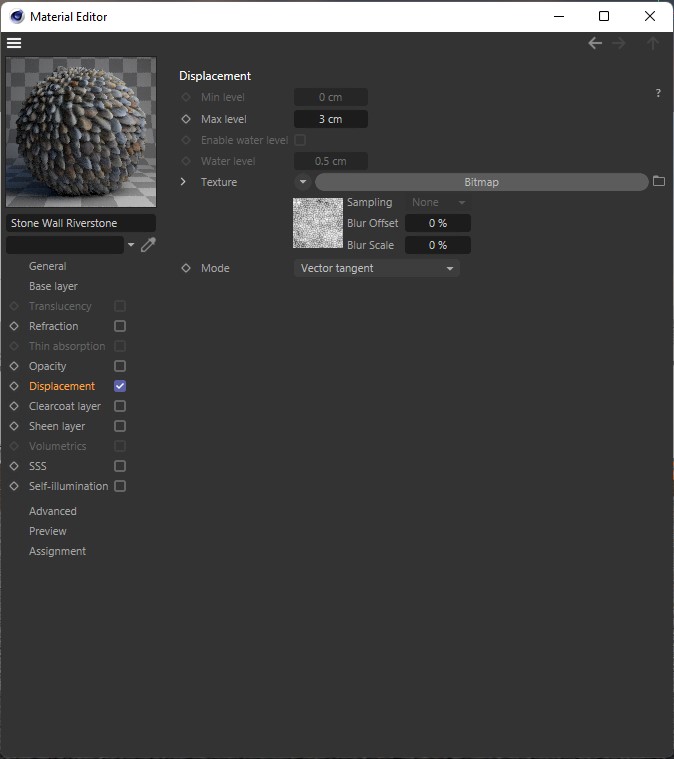This screenshot has width=674, height=759.
Task: Click the Refraction keyframe diamond
Action: [x=14, y=326]
